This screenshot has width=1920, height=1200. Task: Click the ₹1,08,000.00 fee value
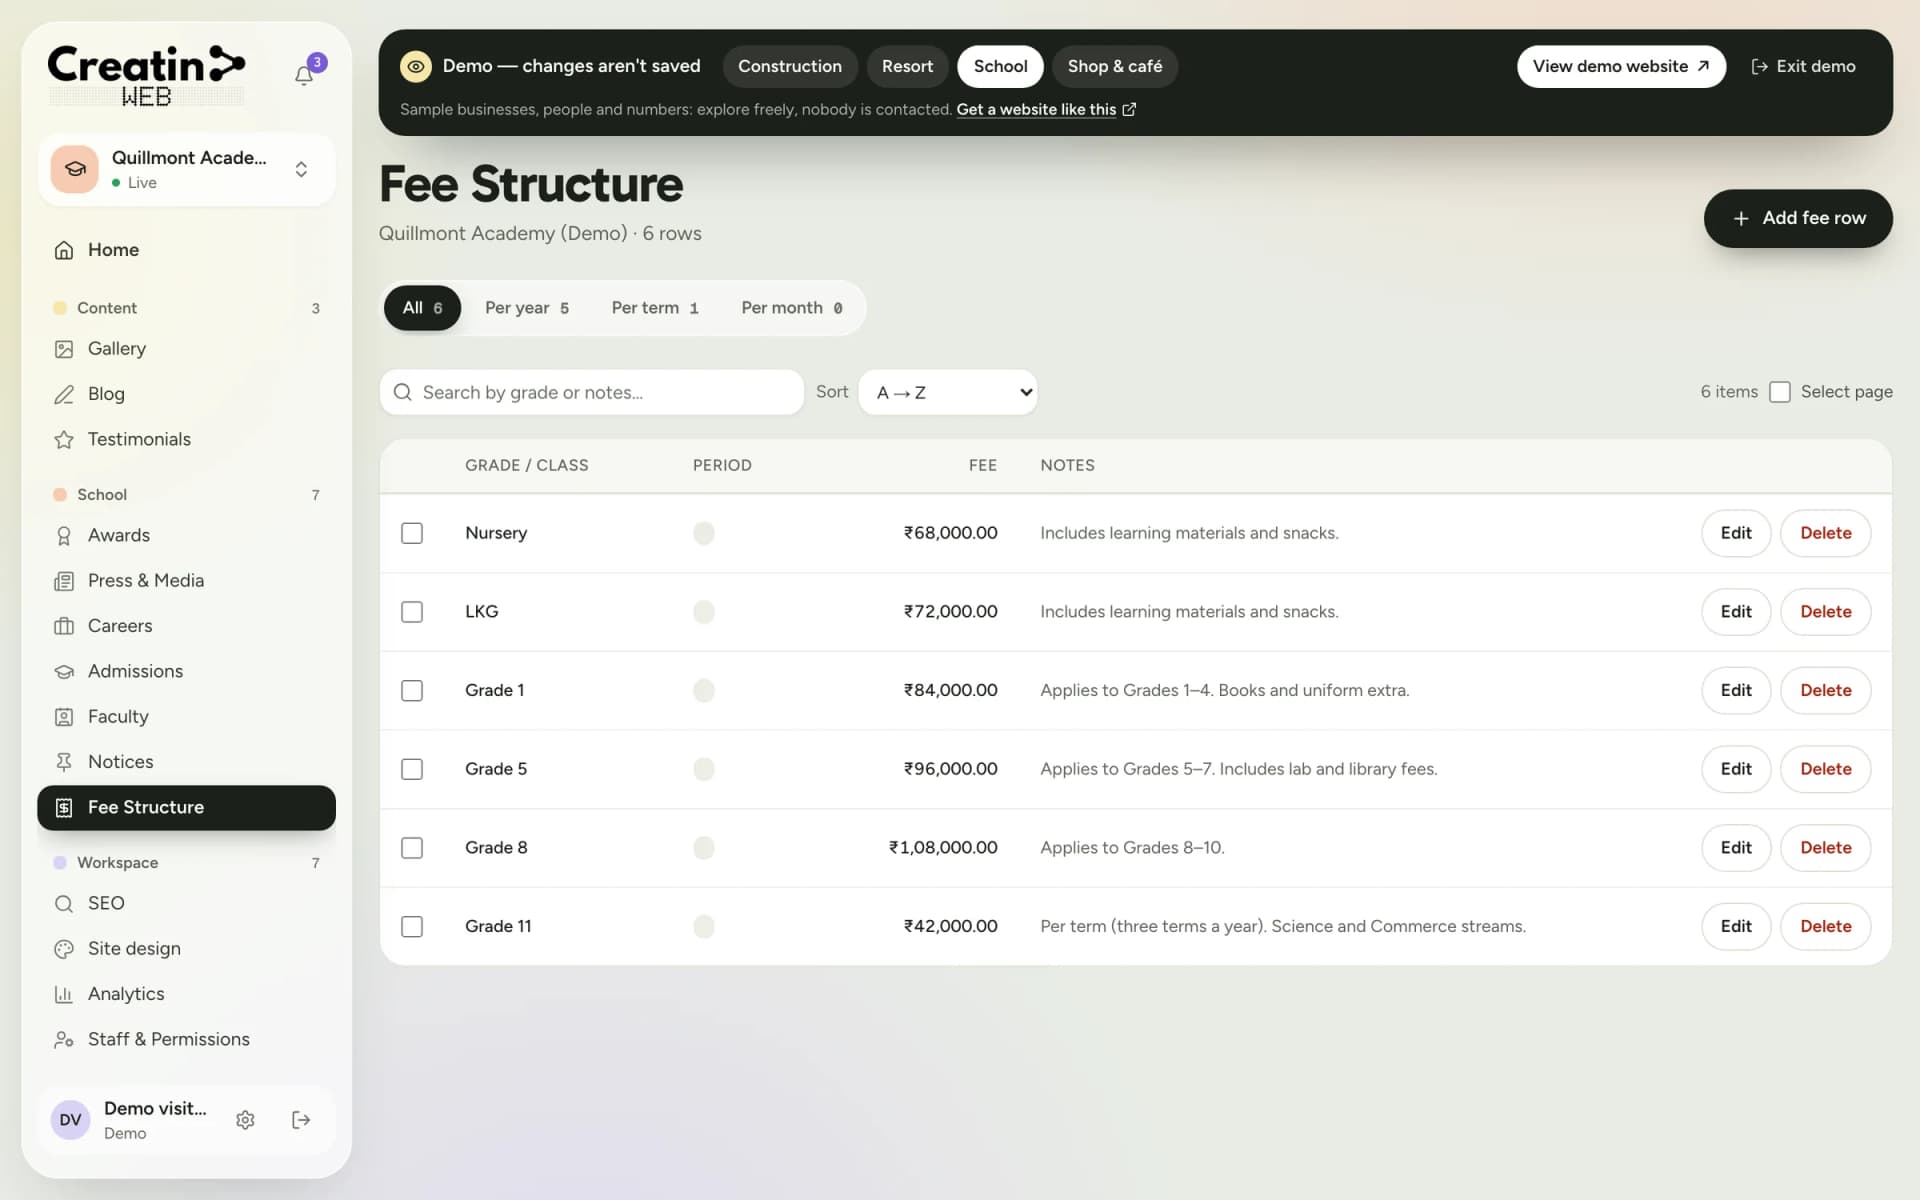tap(943, 848)
